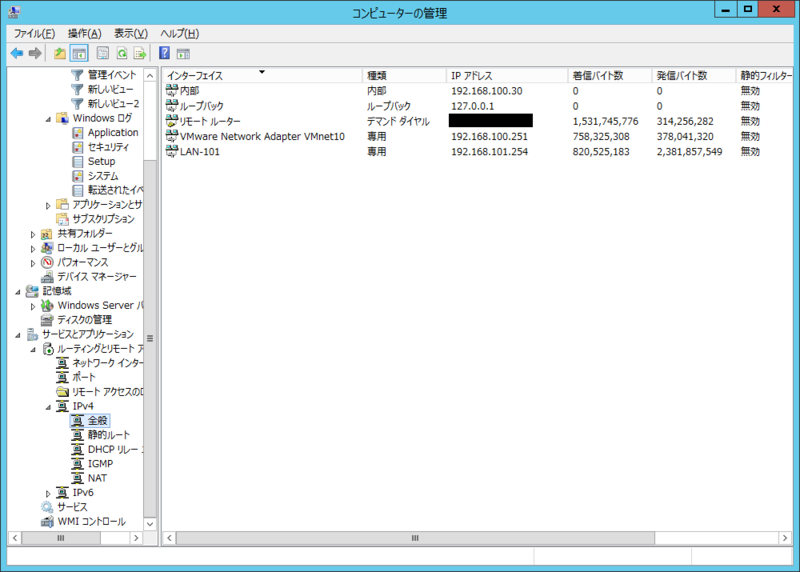Click the デマンド ダイヤル type cell
The image size is (800, 572).
pyautogui.click(x=398, y=121)
